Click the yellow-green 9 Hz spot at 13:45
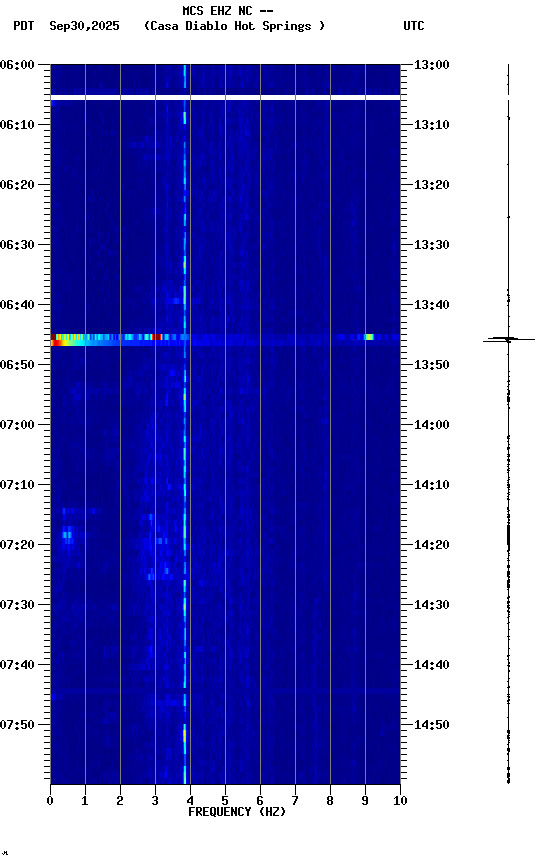552x864 pixels. click(x=369, y=337)
